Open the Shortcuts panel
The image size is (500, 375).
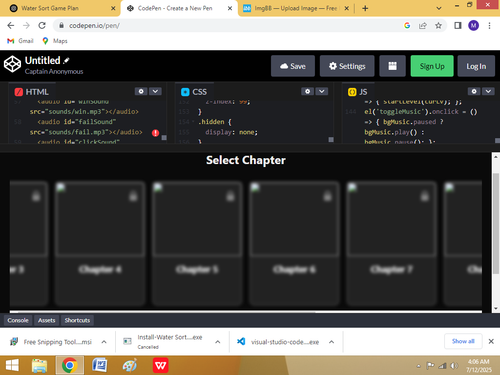(77, 320)
